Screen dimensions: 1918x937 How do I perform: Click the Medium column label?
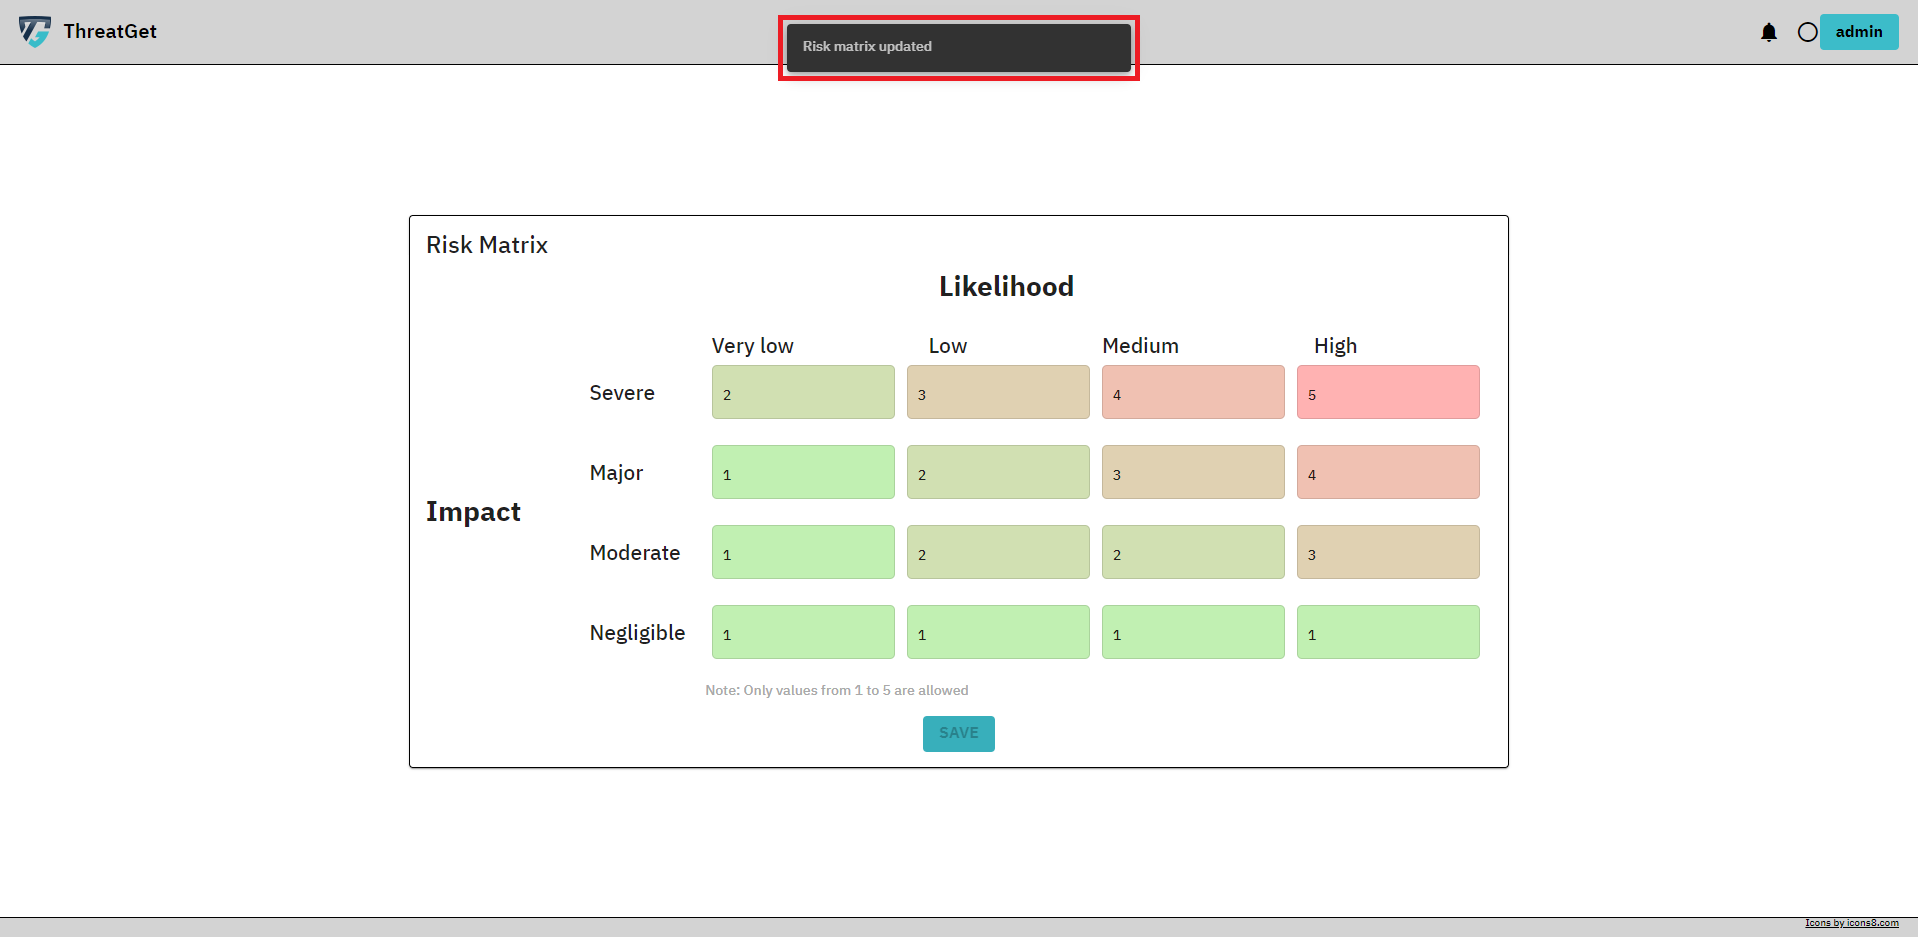[x=1140, y=346]
